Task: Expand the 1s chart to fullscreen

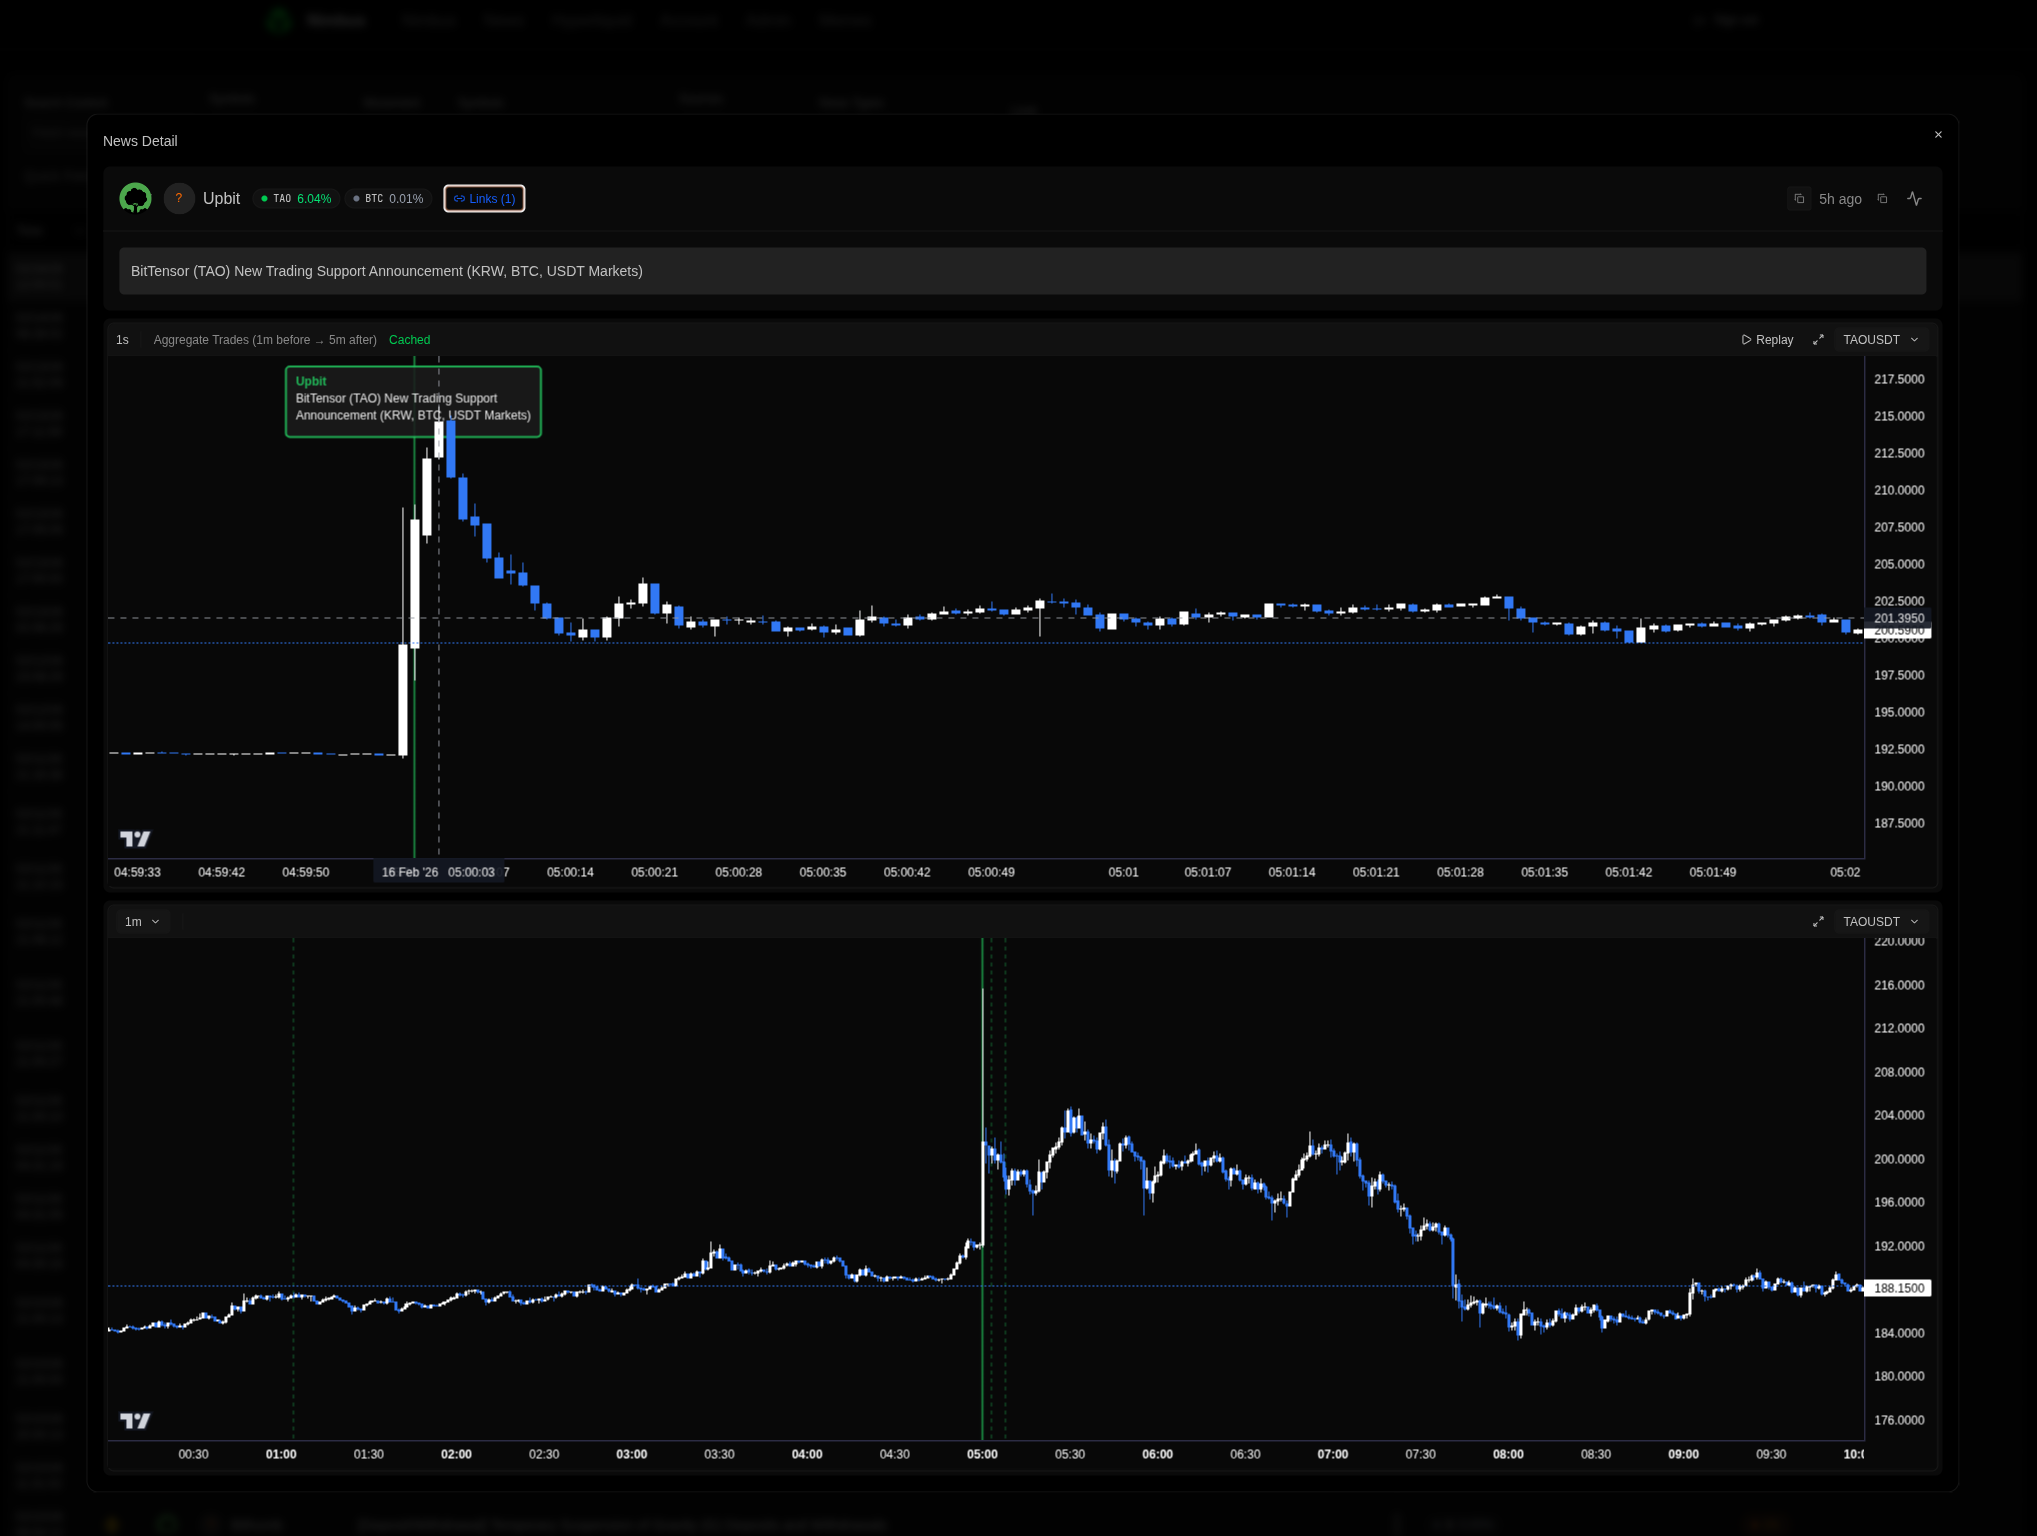Action: 1818,340
